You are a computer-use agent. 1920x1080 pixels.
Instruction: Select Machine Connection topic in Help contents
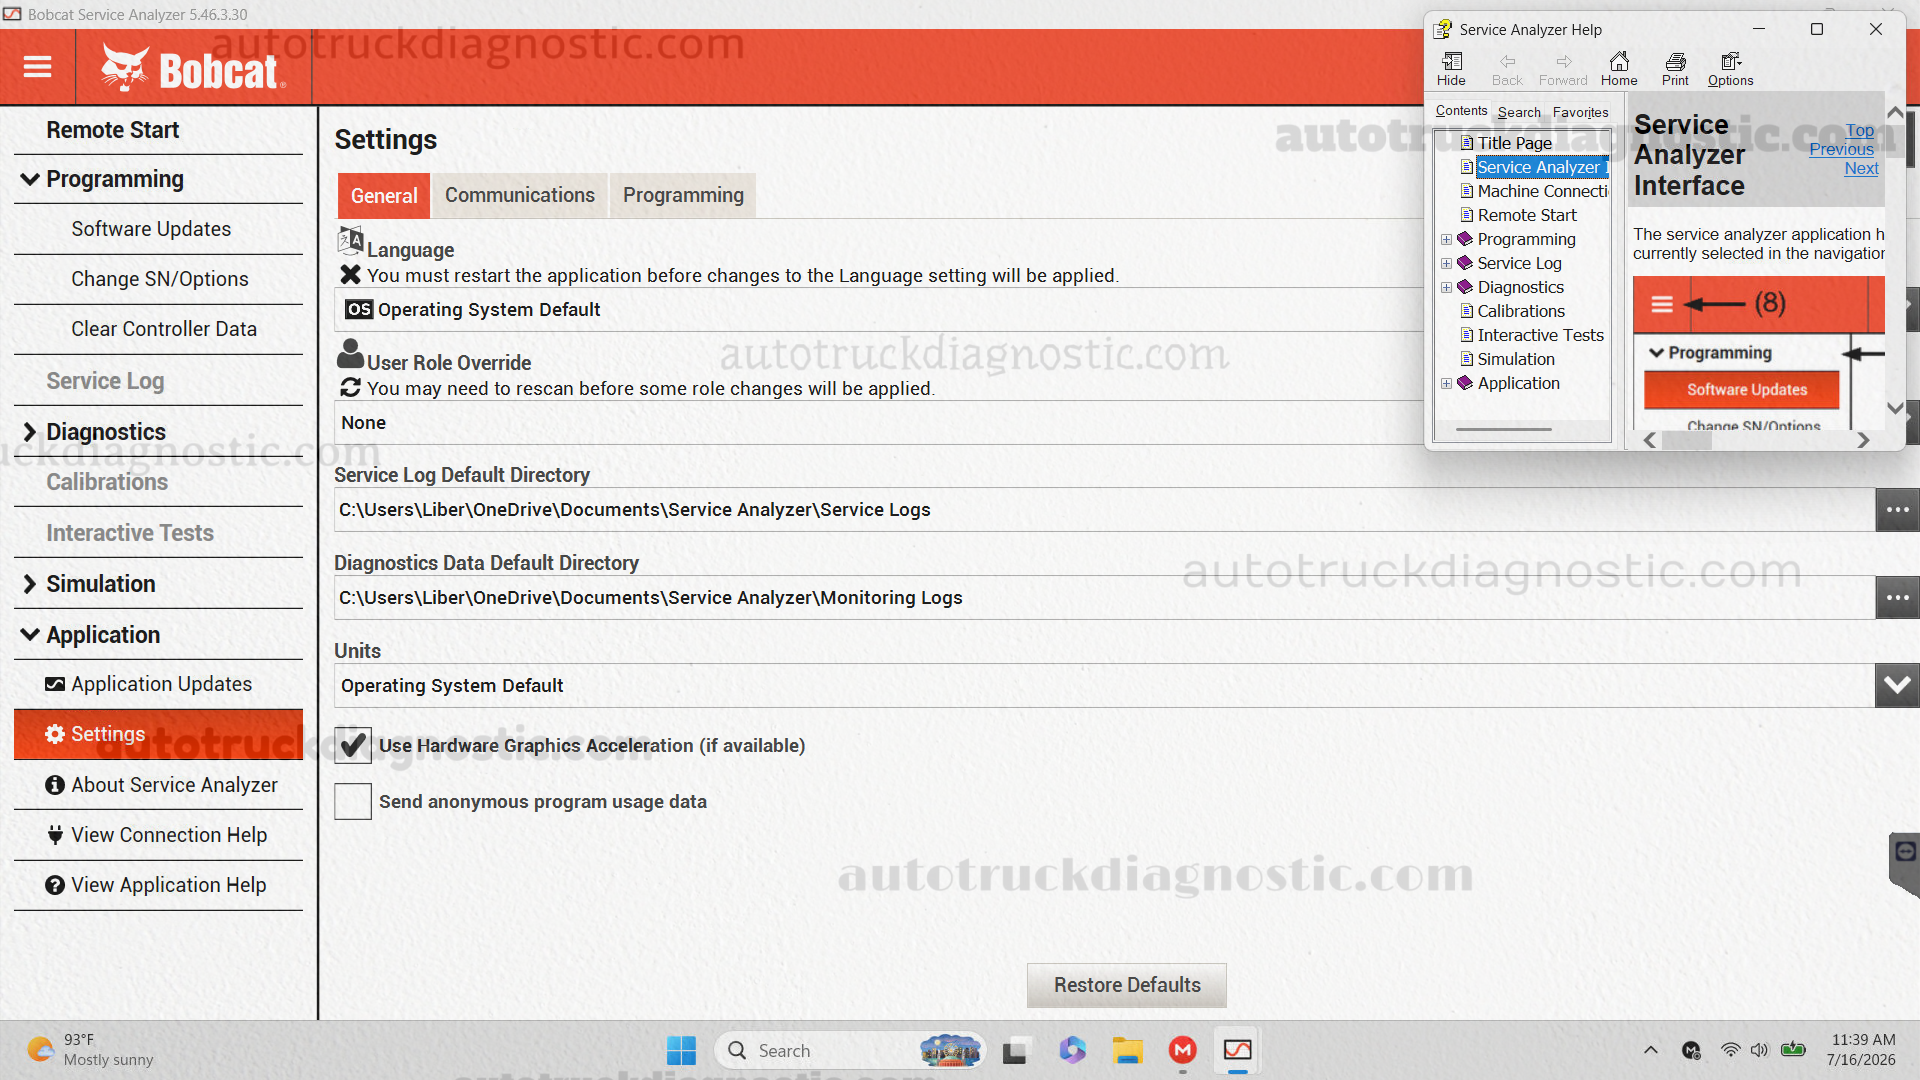click(x=1542, y=191)
